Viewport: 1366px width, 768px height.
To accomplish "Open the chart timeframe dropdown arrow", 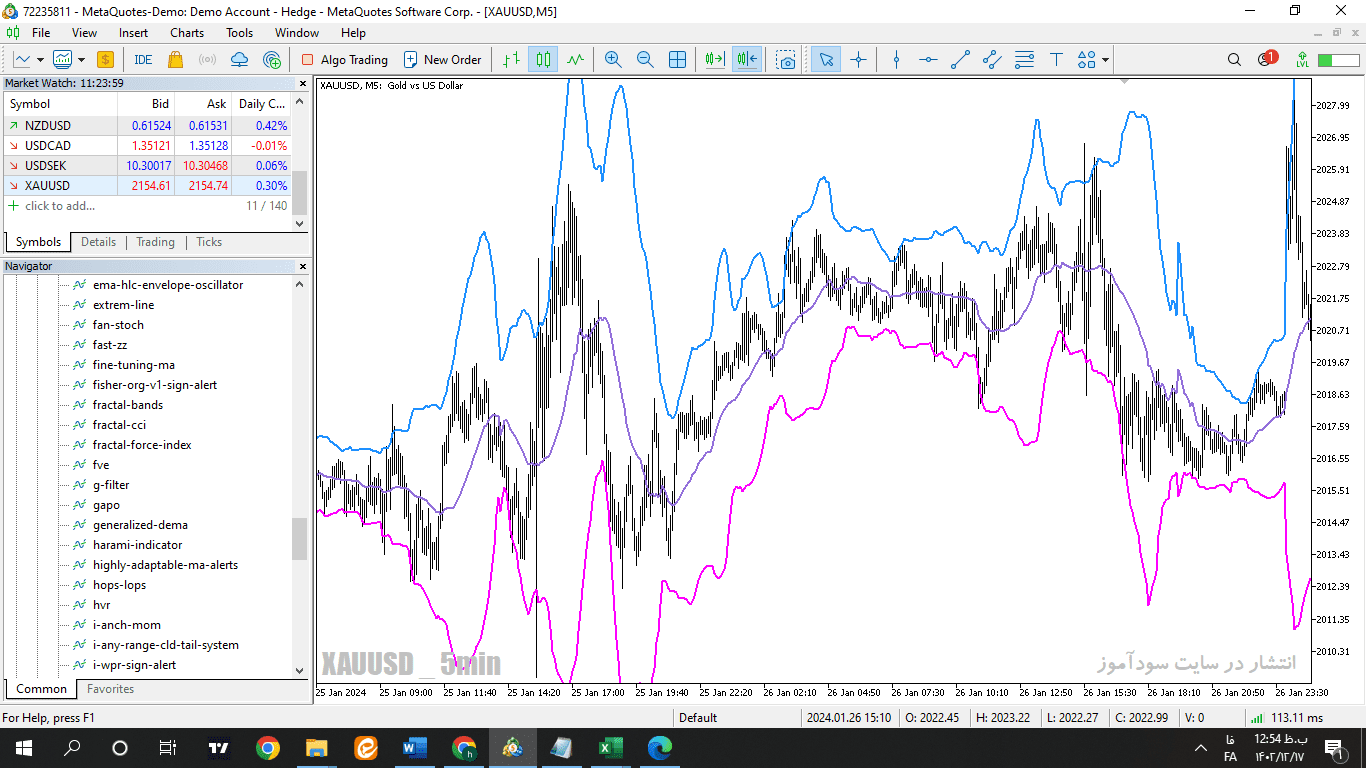I will coord(40,60).
